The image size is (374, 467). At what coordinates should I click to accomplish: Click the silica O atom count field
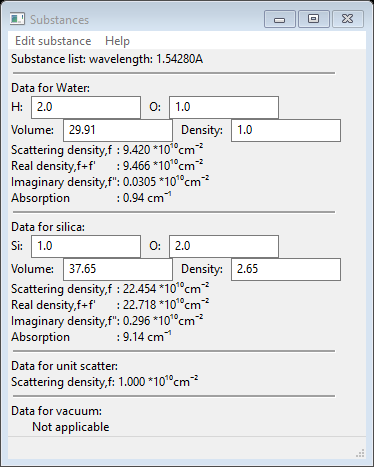(x=224, y=246)
